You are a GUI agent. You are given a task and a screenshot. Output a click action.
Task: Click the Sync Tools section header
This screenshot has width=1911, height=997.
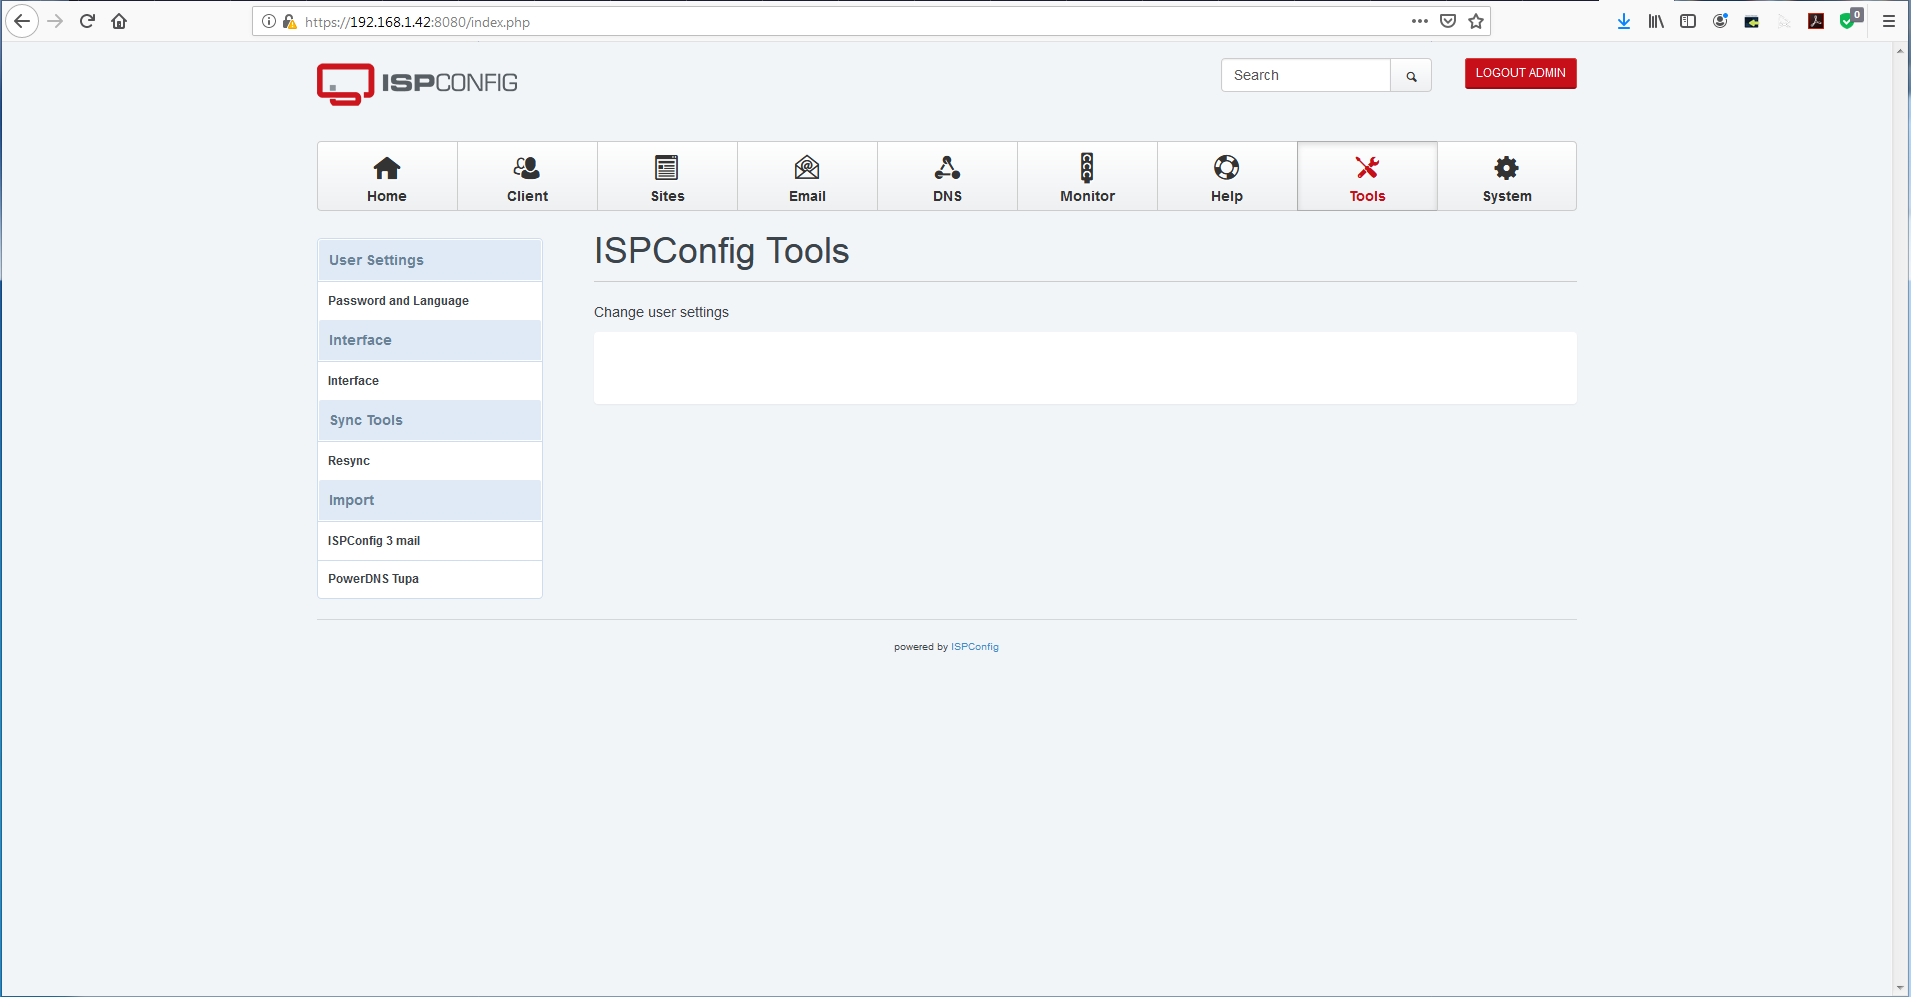[430, 420]
